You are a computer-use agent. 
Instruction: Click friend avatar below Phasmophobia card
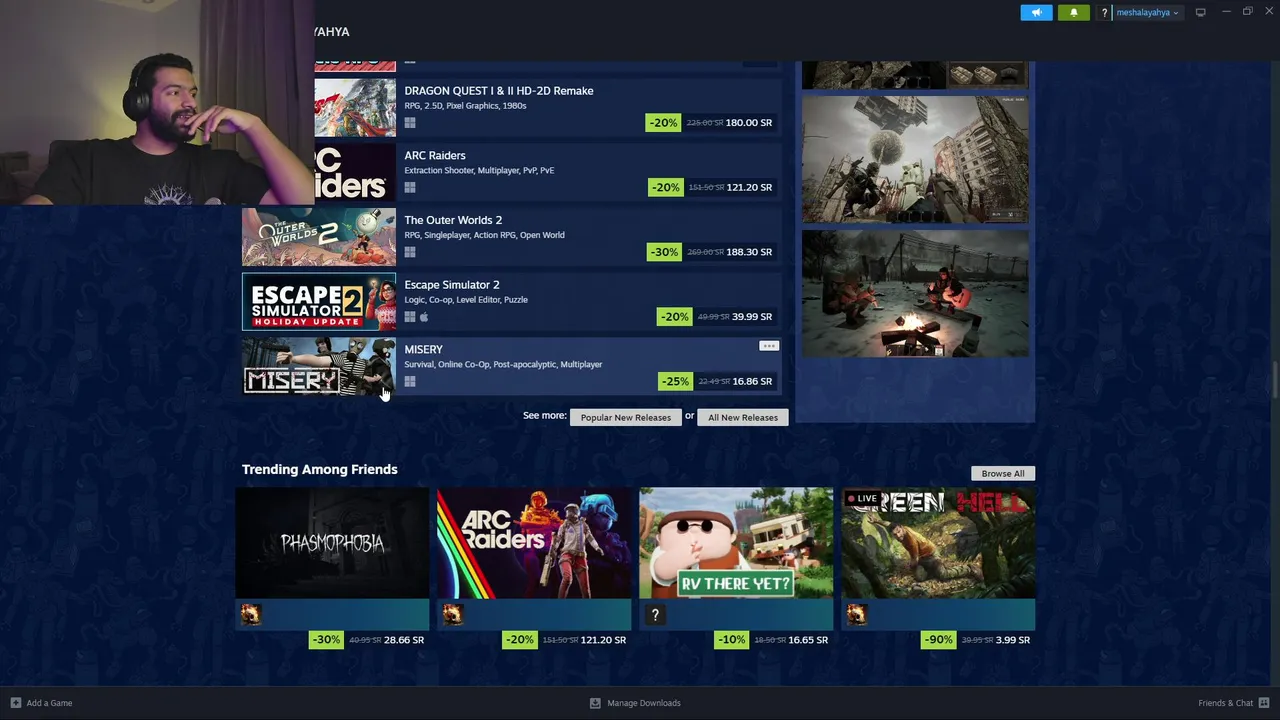(x=250, y=615)
